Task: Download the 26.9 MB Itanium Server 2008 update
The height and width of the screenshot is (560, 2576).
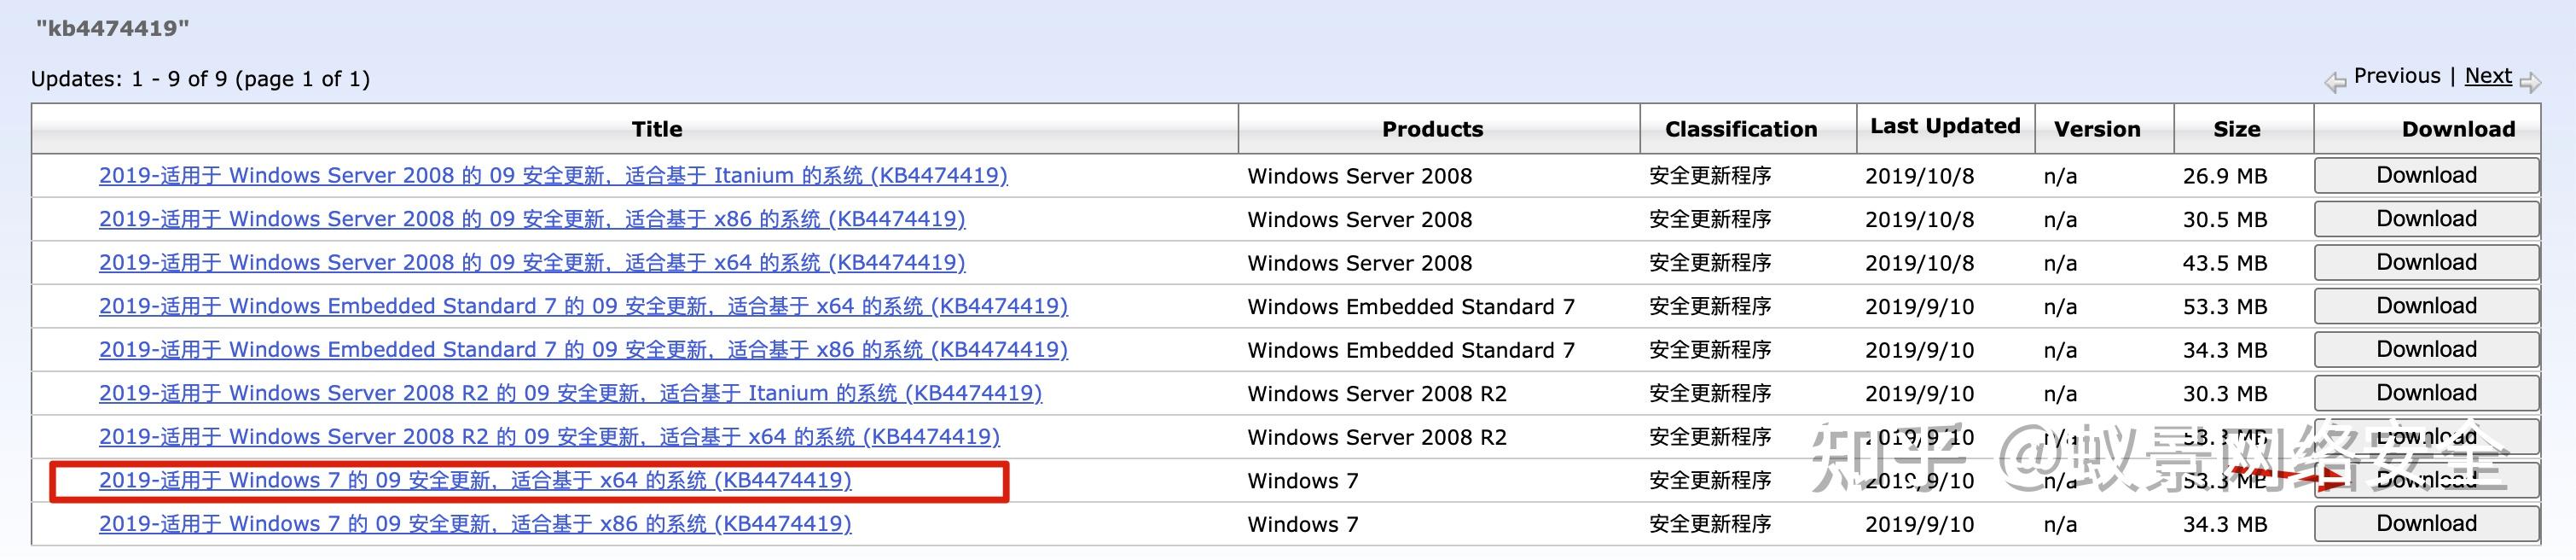Action: tap(2426, 176)
